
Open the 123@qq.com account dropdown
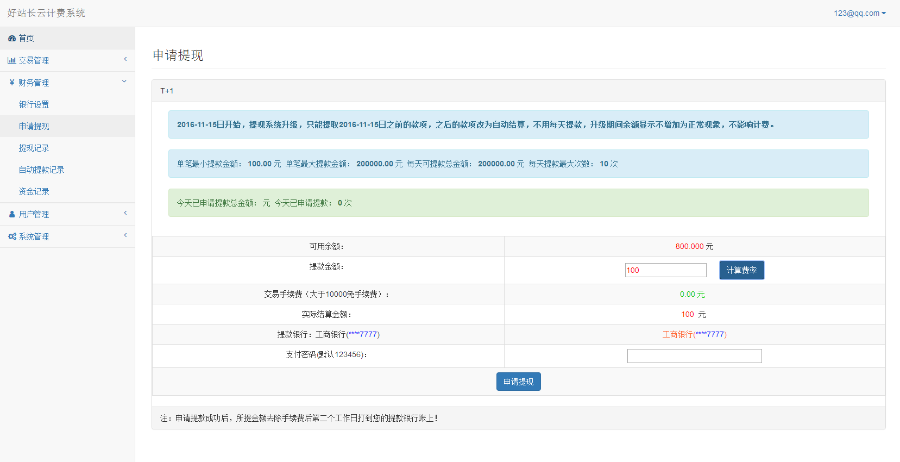coord(859,13)
